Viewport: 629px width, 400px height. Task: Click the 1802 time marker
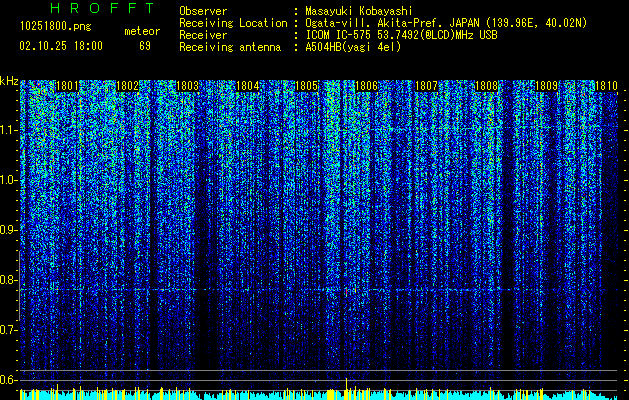pos(127,86)
